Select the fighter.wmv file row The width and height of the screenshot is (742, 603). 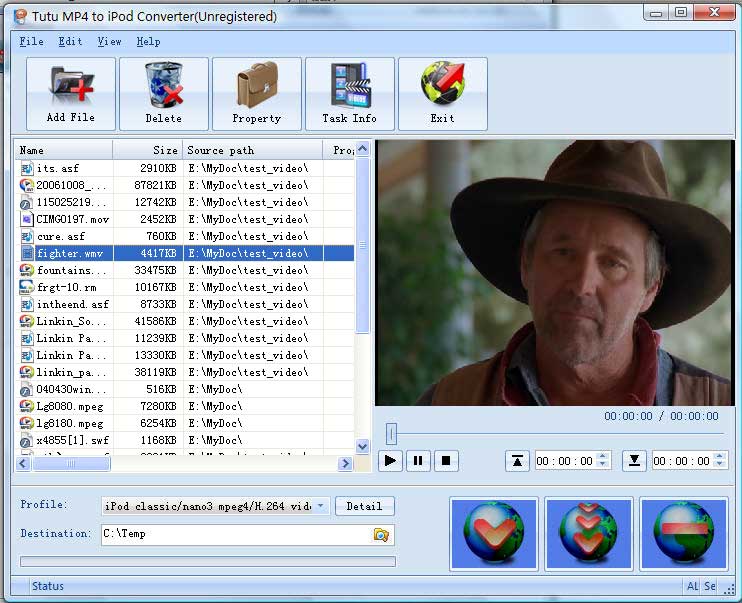(185, 253)
